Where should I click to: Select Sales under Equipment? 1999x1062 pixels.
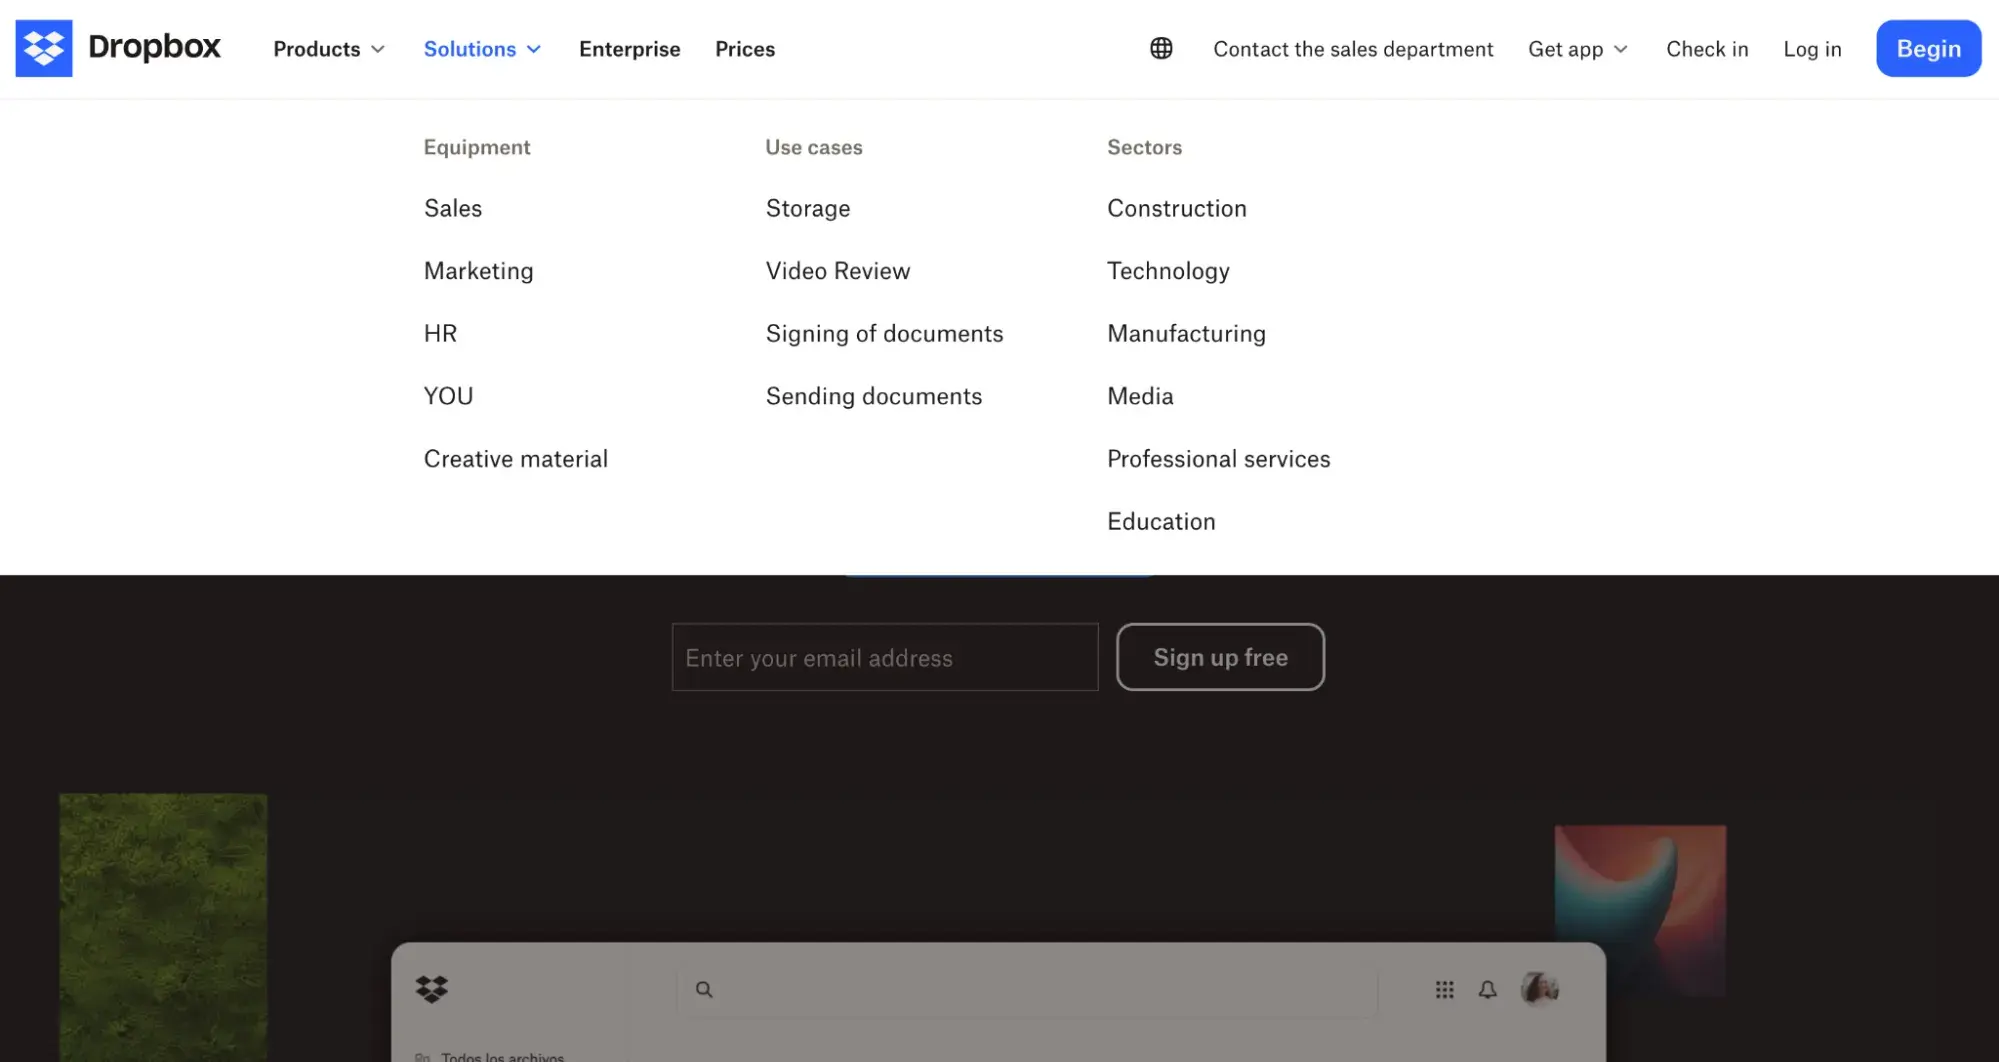pos(453,208)
